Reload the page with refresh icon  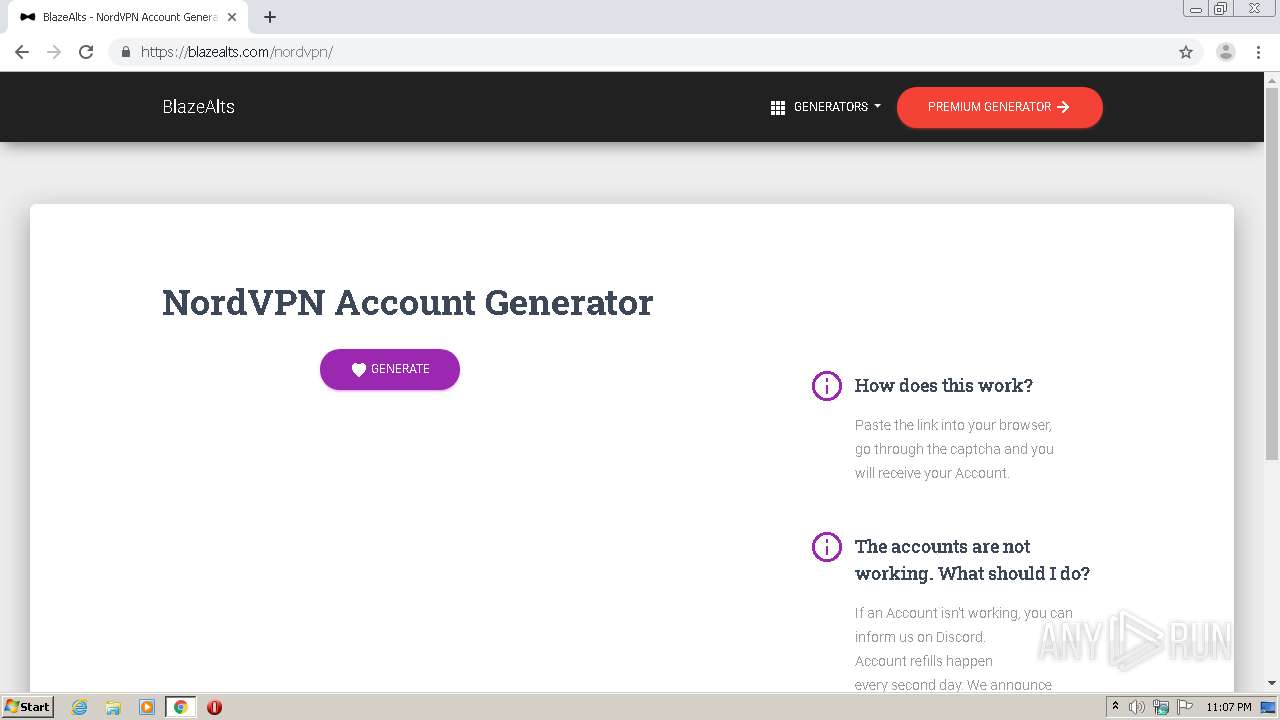click(86, 52)
